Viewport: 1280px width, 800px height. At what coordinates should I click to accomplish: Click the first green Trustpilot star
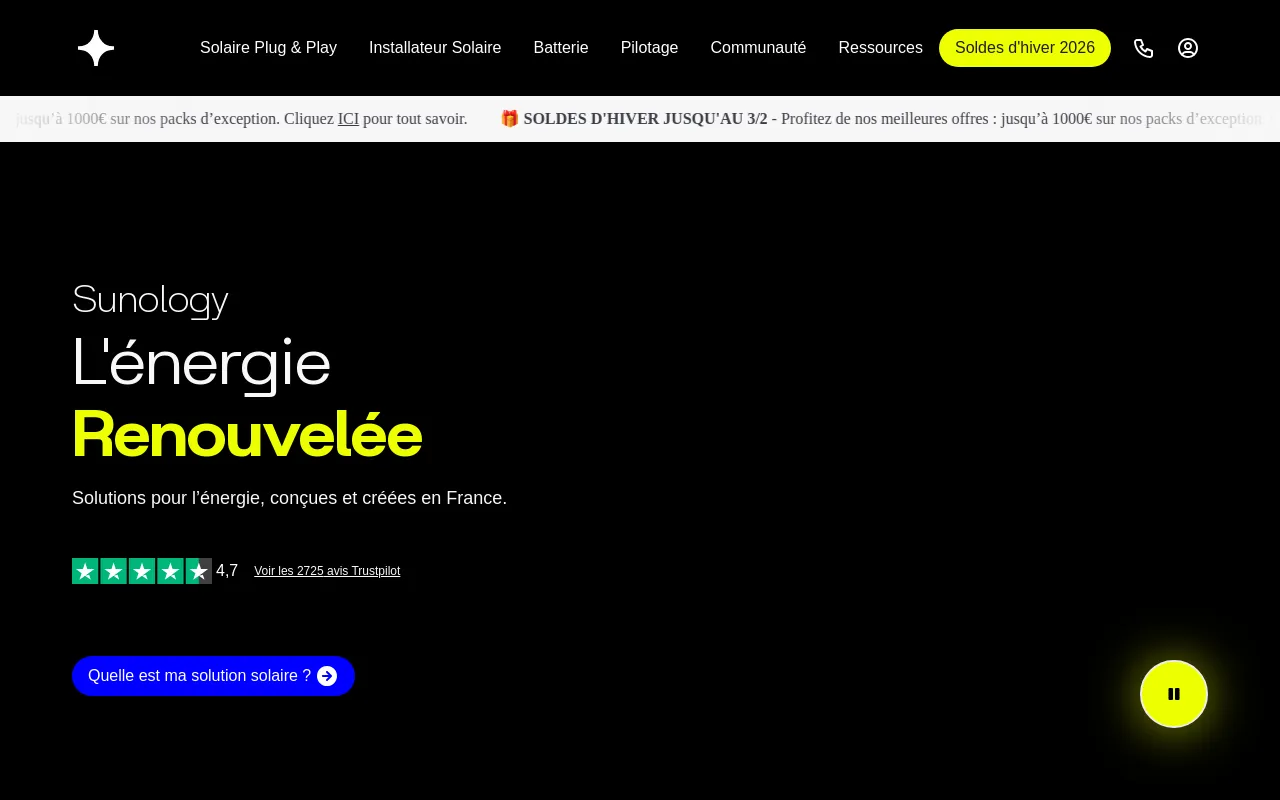pos(85,571)
